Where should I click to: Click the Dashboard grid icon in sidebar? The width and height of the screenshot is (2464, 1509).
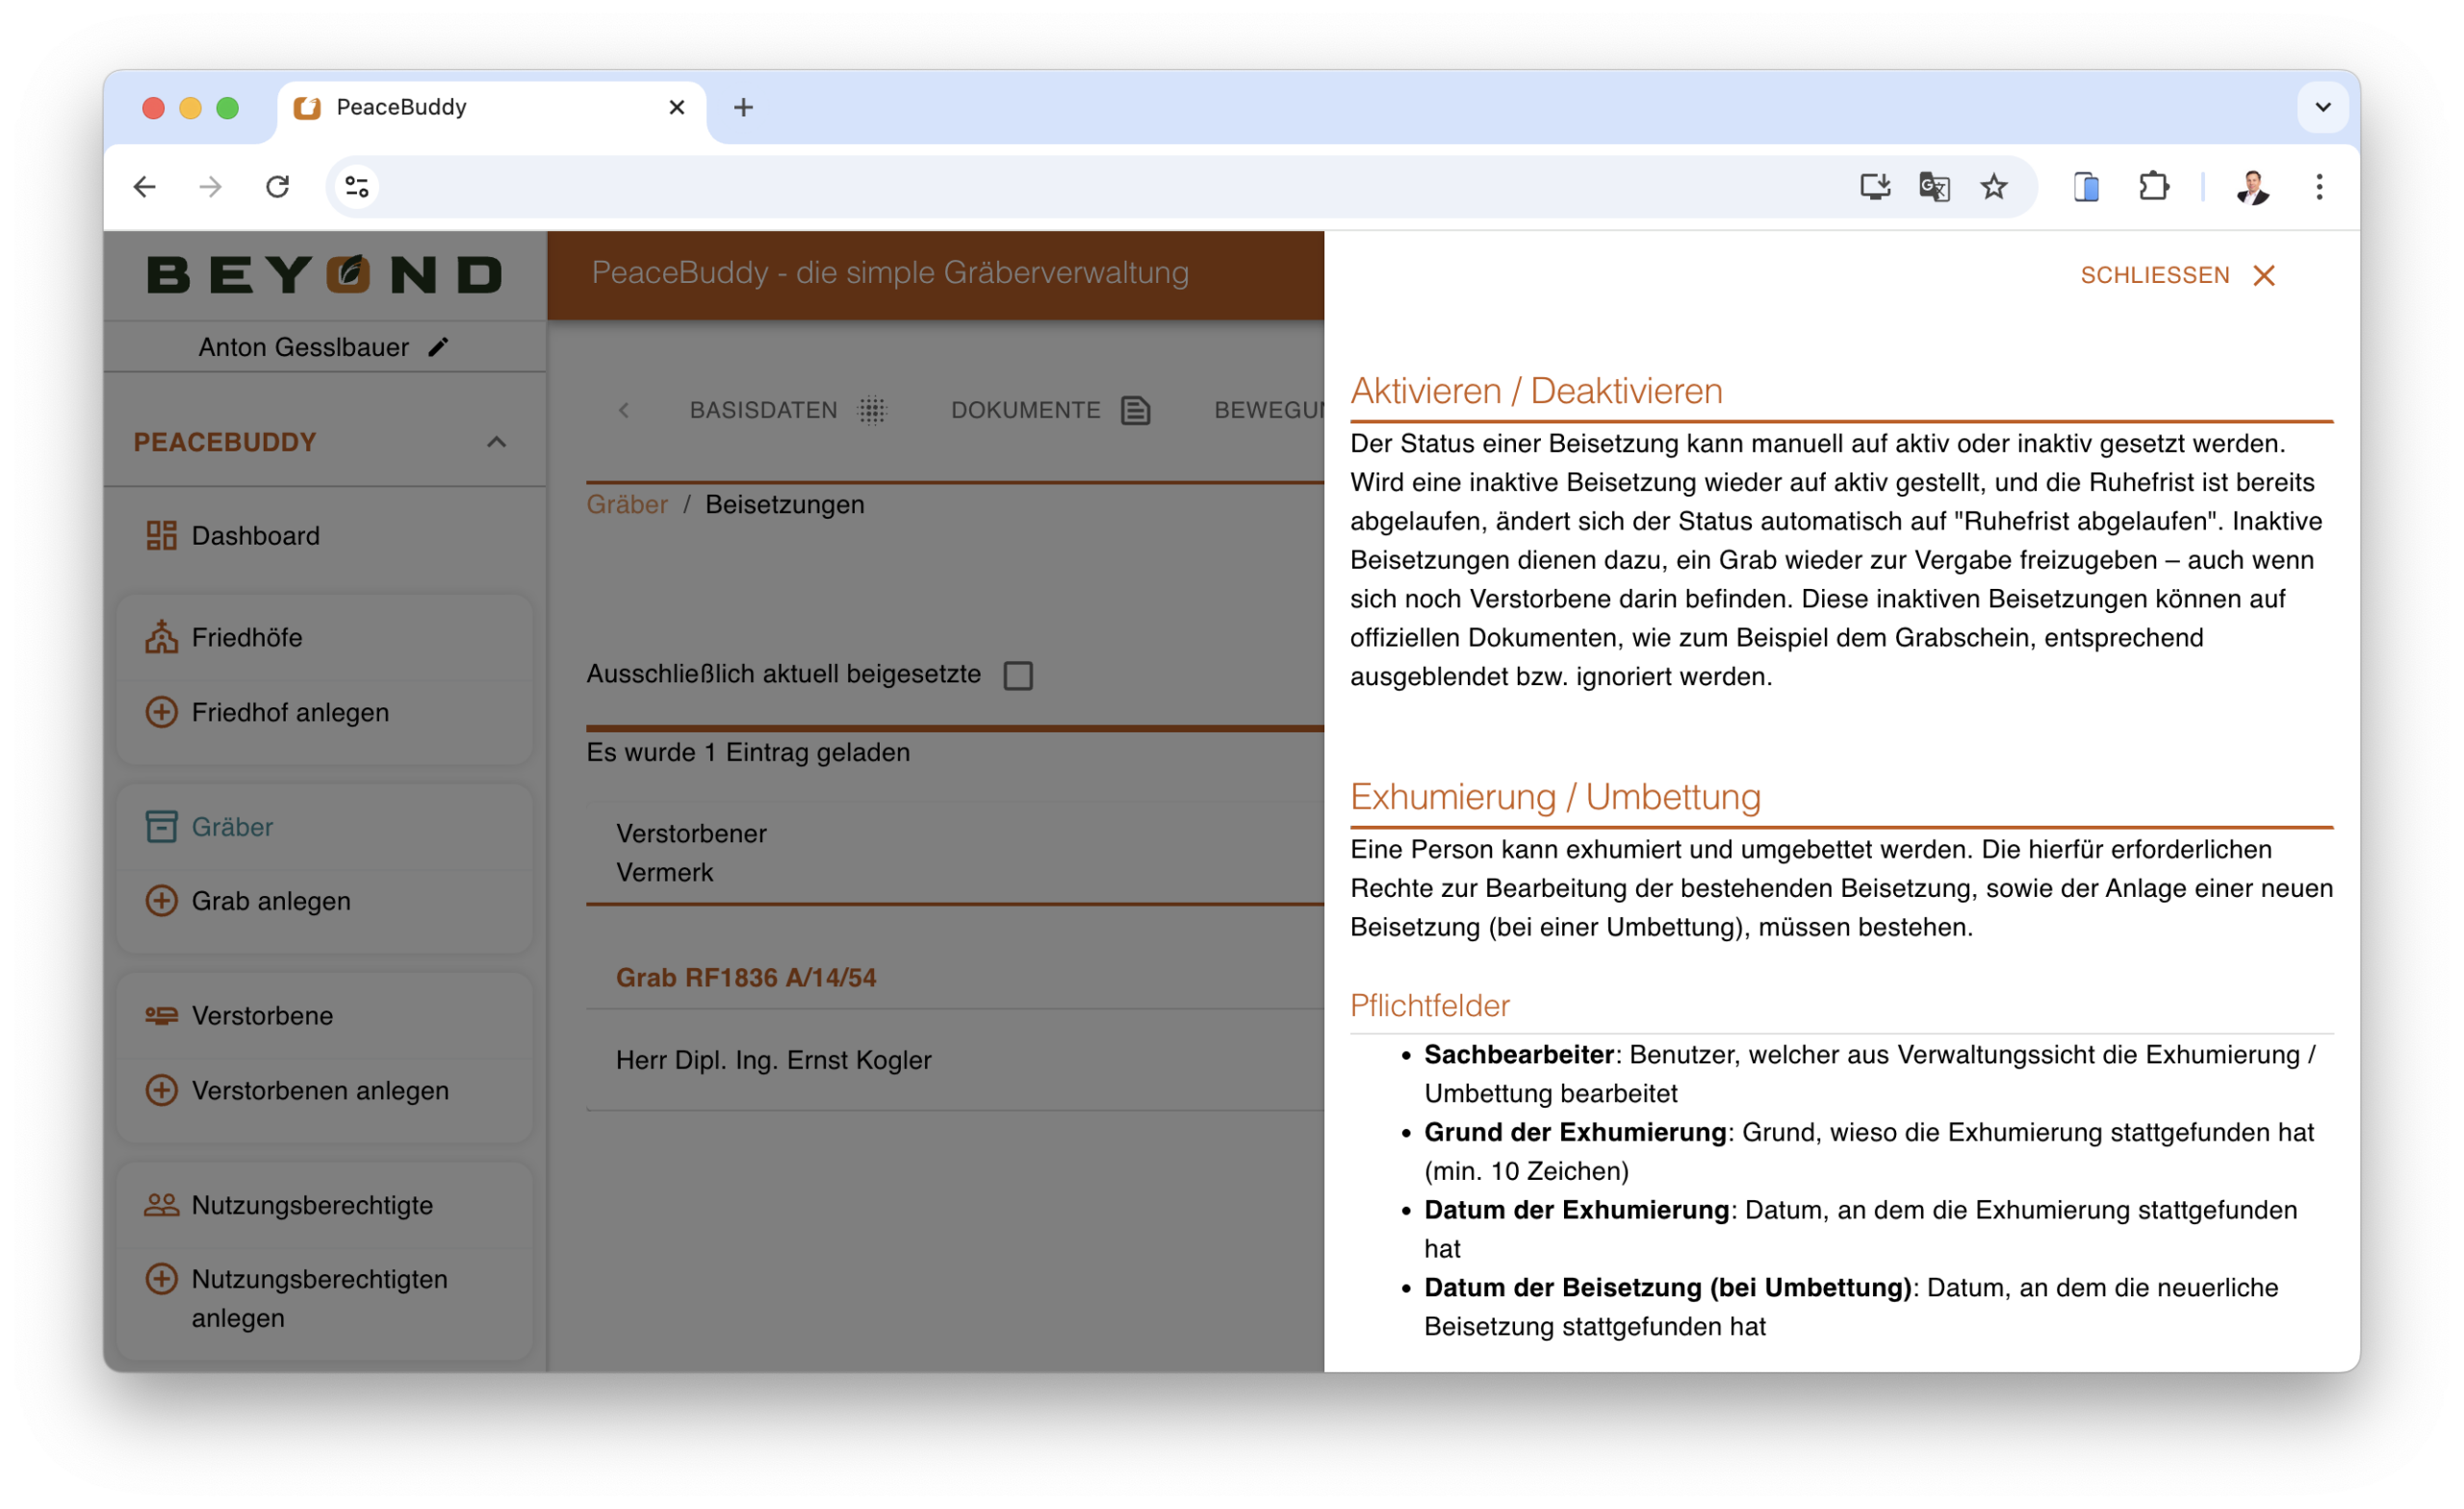click(x=161, y=535)
